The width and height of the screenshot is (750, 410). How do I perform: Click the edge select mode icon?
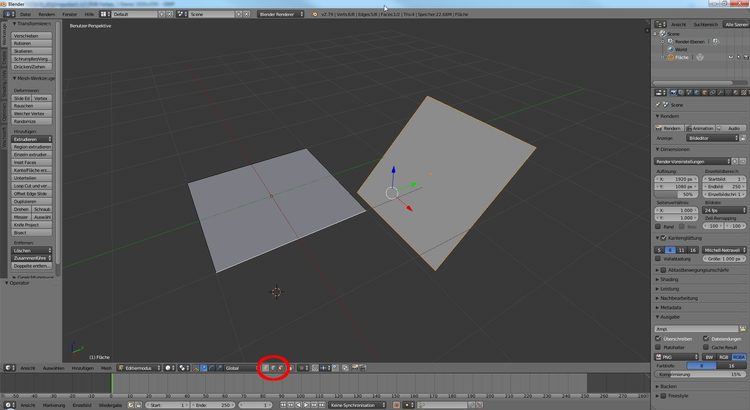(272, 368)
